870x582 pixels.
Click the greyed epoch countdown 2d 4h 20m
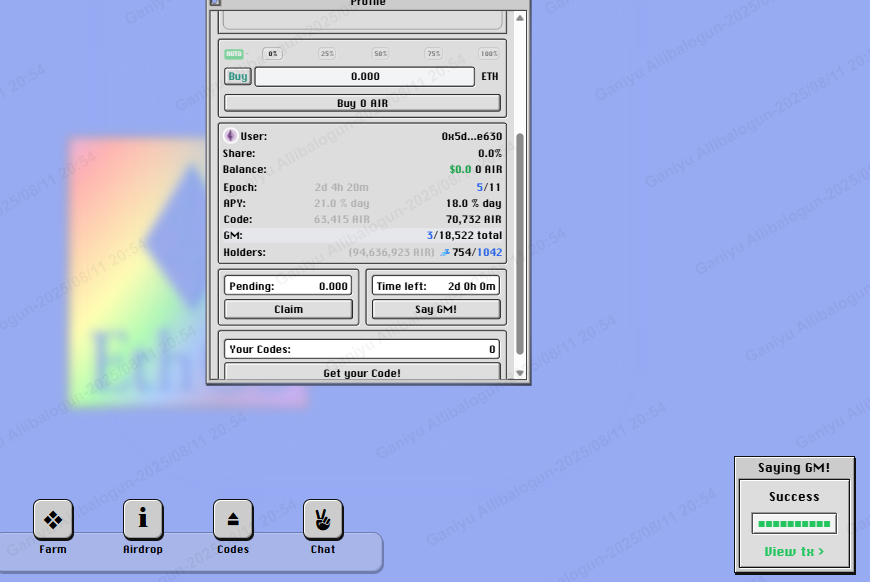342,188
